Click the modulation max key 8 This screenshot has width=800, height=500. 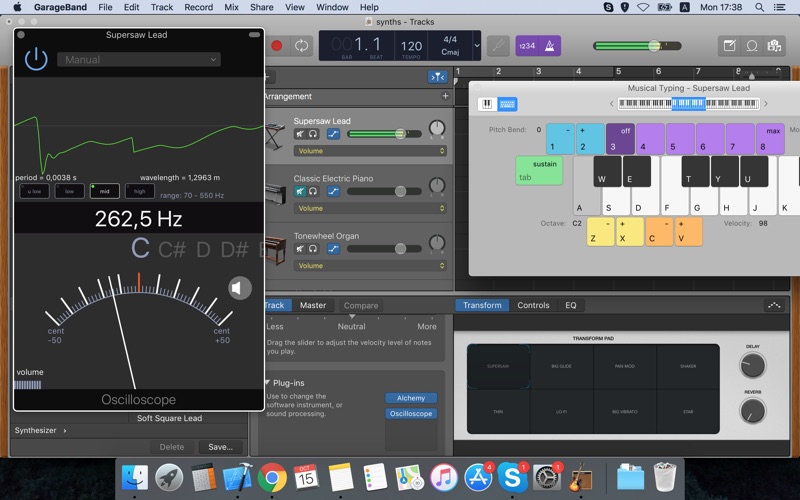coord(770,139)
